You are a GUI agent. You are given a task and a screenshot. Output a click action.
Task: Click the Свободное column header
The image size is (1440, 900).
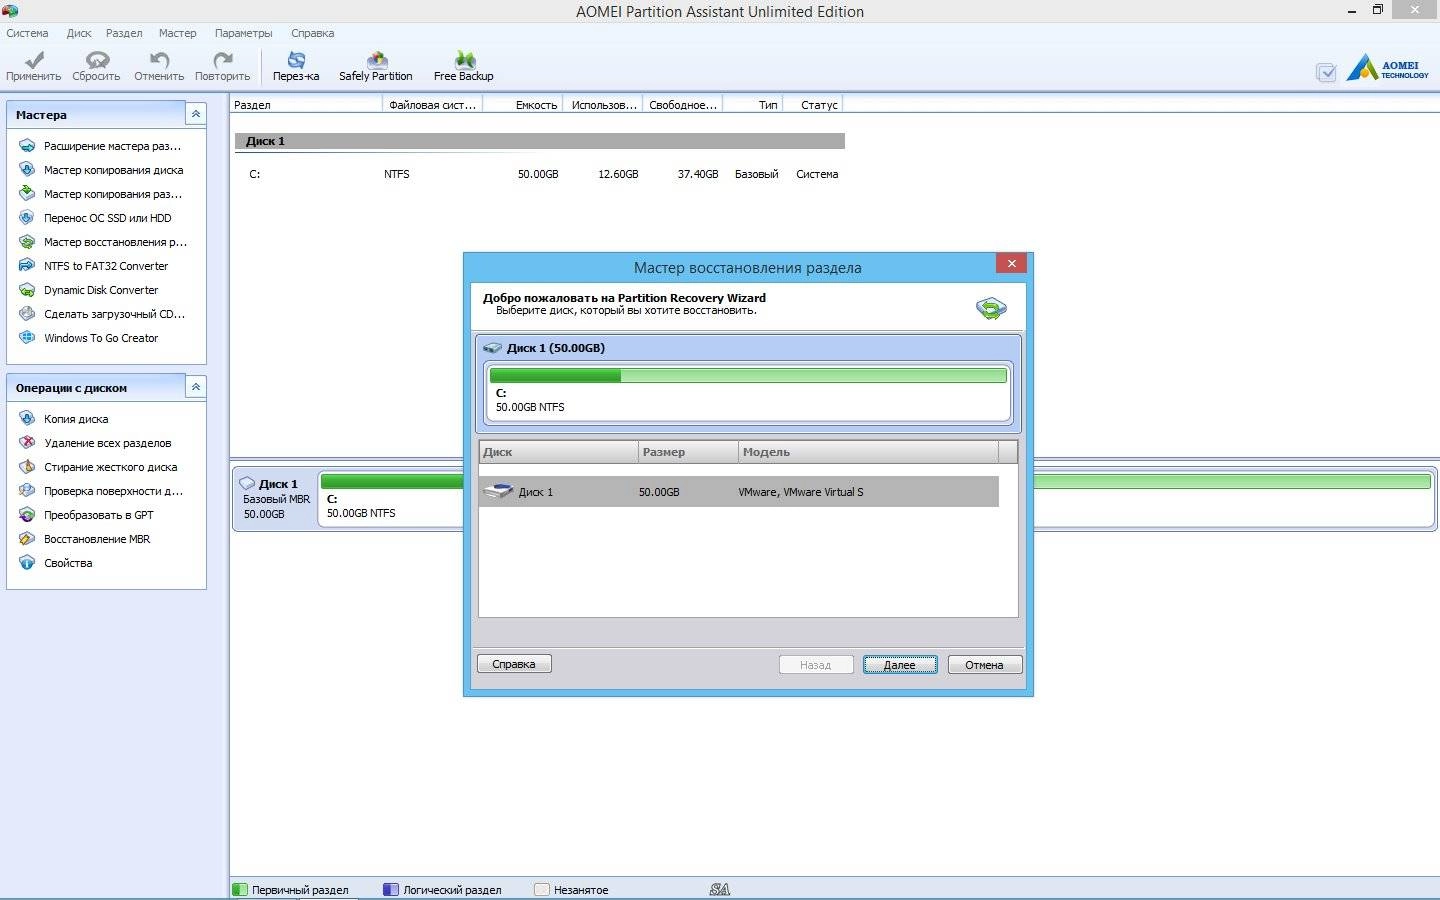(682, 104)
